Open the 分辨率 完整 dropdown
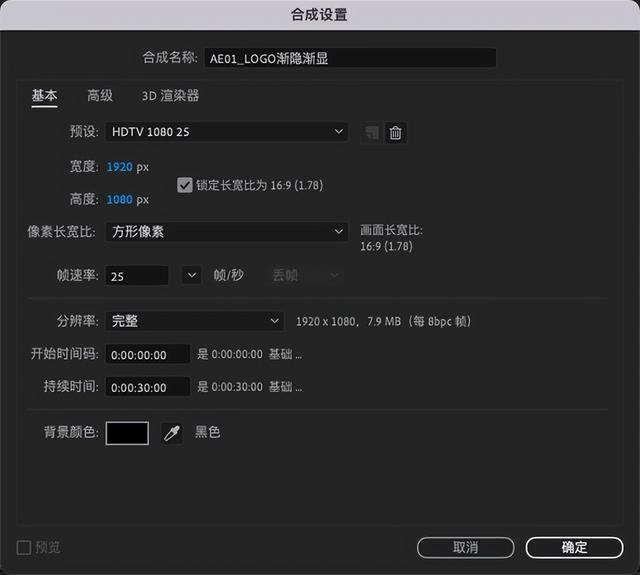640x575 pixels. point(194,321)
